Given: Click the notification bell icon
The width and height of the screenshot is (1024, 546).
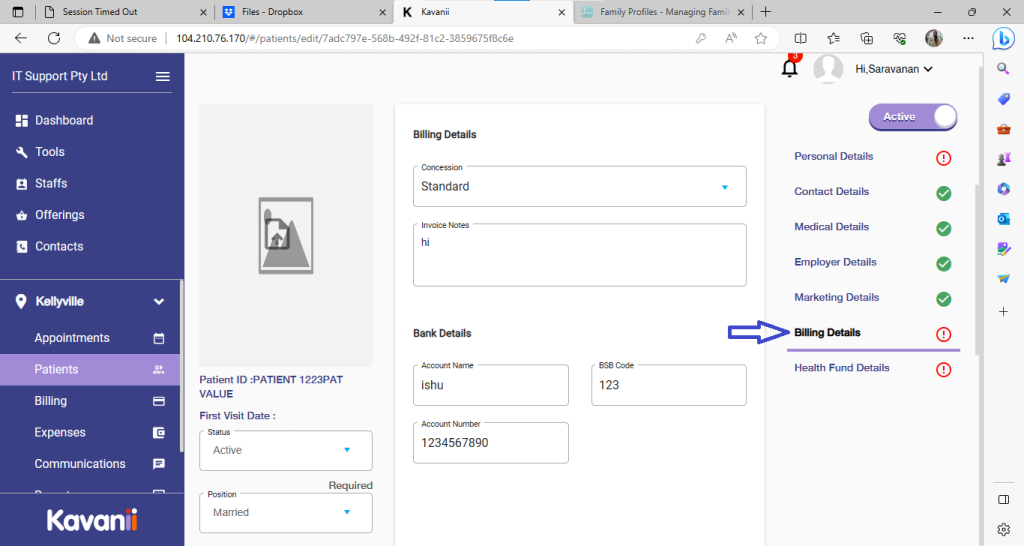Looking at the screenshot, I should pyautogui.click(x=790, y=68).
